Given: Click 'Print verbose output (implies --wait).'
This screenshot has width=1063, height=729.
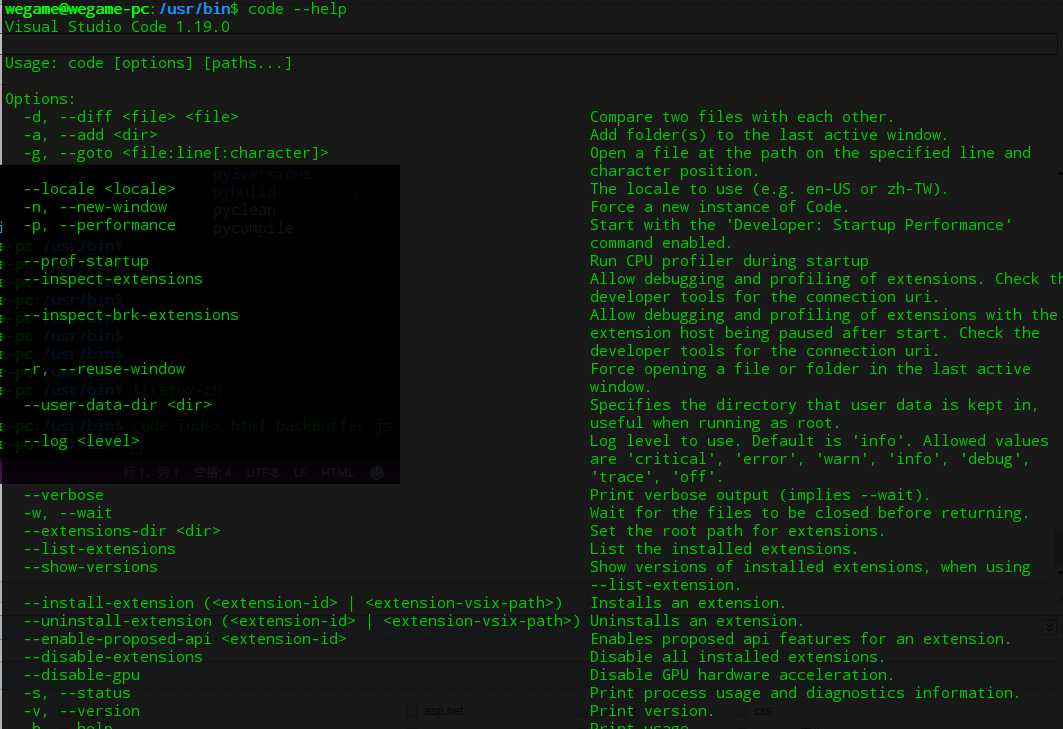Looking at the screenshot, I should point(760,495).
